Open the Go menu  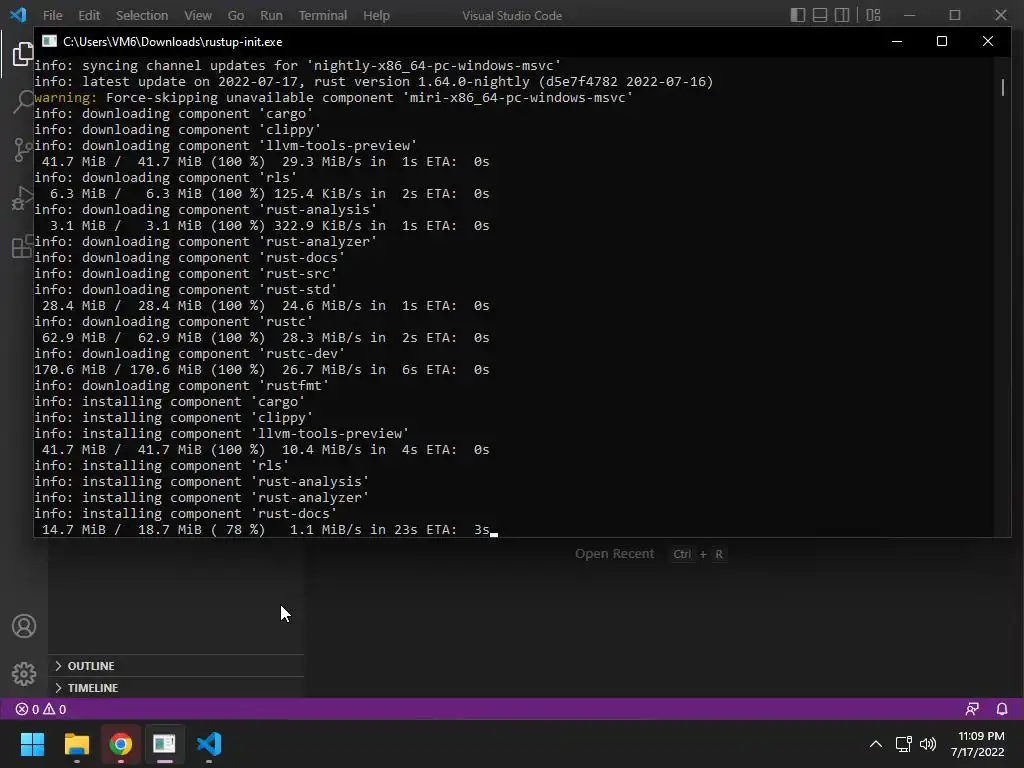[236, 15]
